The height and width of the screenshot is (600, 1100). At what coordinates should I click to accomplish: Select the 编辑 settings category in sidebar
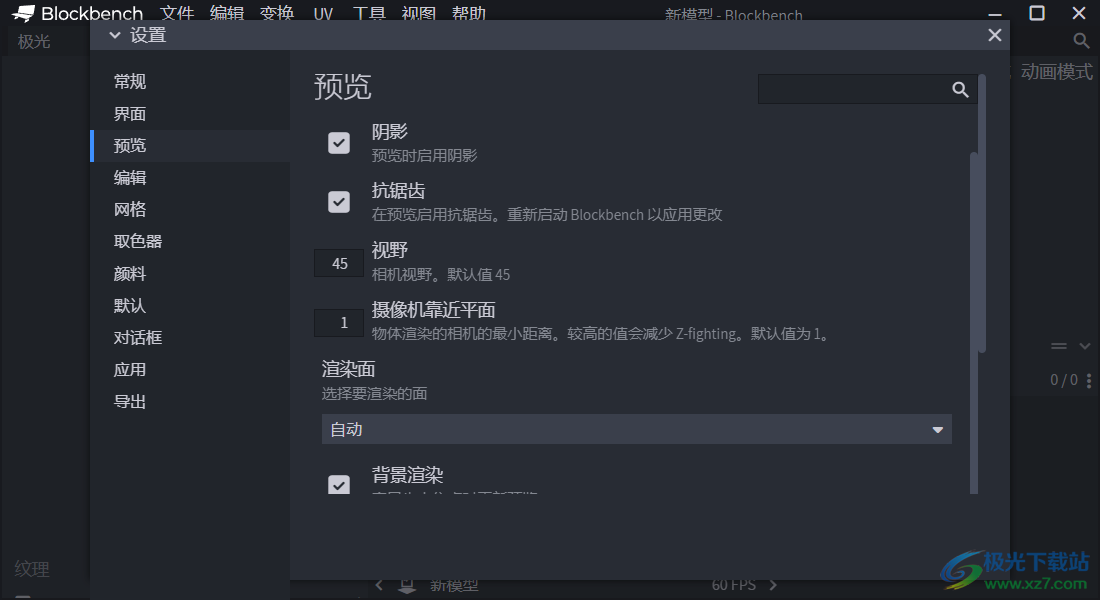coord(190,178)
